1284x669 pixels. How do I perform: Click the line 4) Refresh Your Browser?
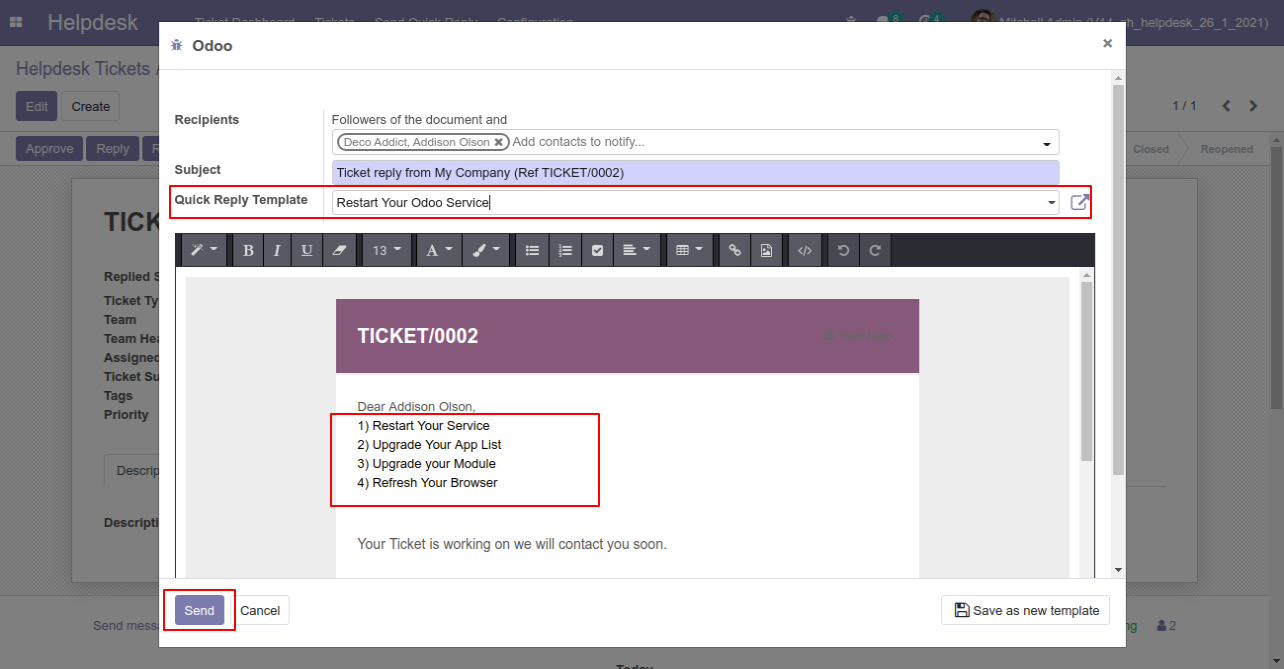tap(427, 483)
